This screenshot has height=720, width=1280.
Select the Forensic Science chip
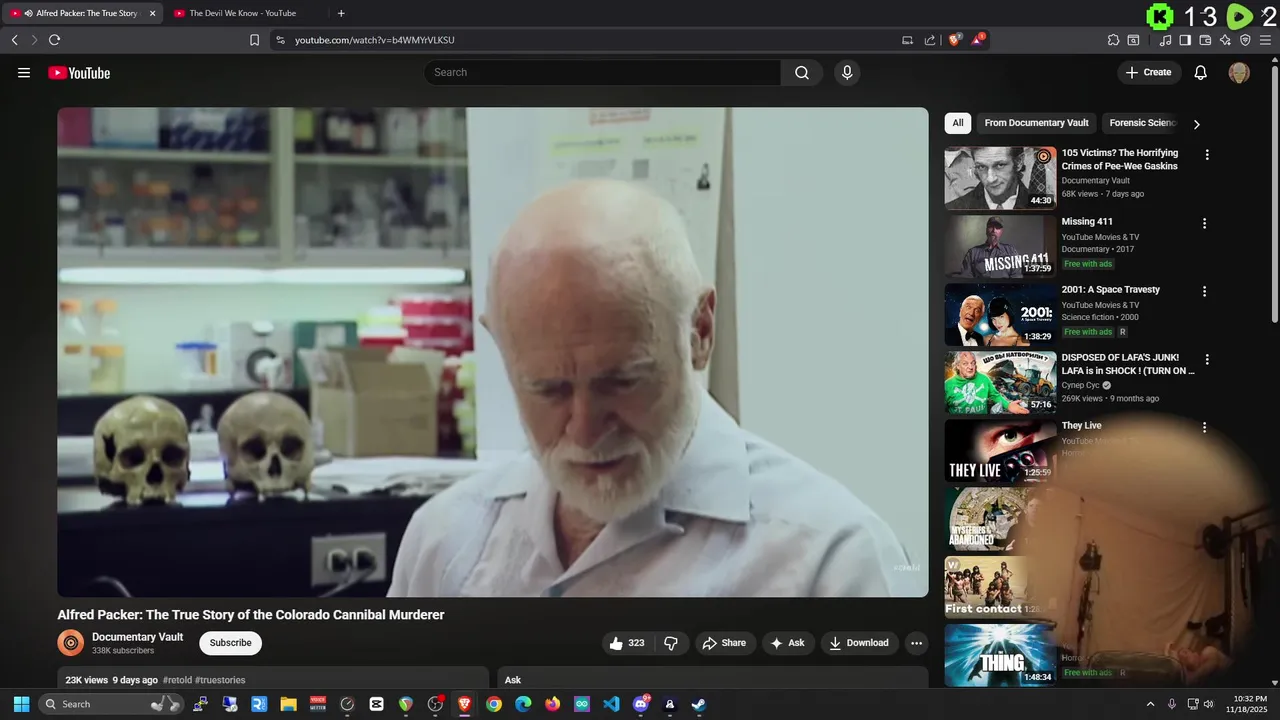point(1141,123)
